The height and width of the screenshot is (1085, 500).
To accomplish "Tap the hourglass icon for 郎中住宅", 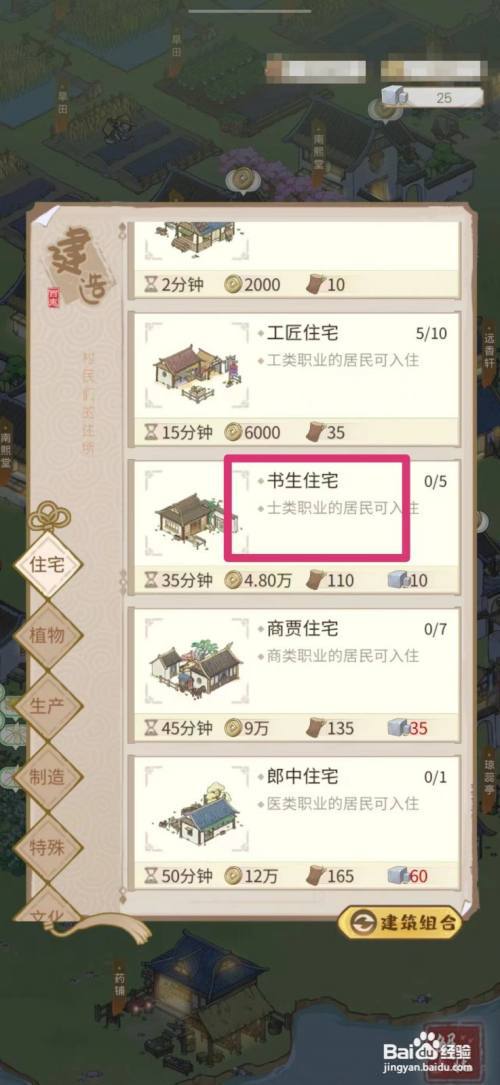I will point(151,876).
